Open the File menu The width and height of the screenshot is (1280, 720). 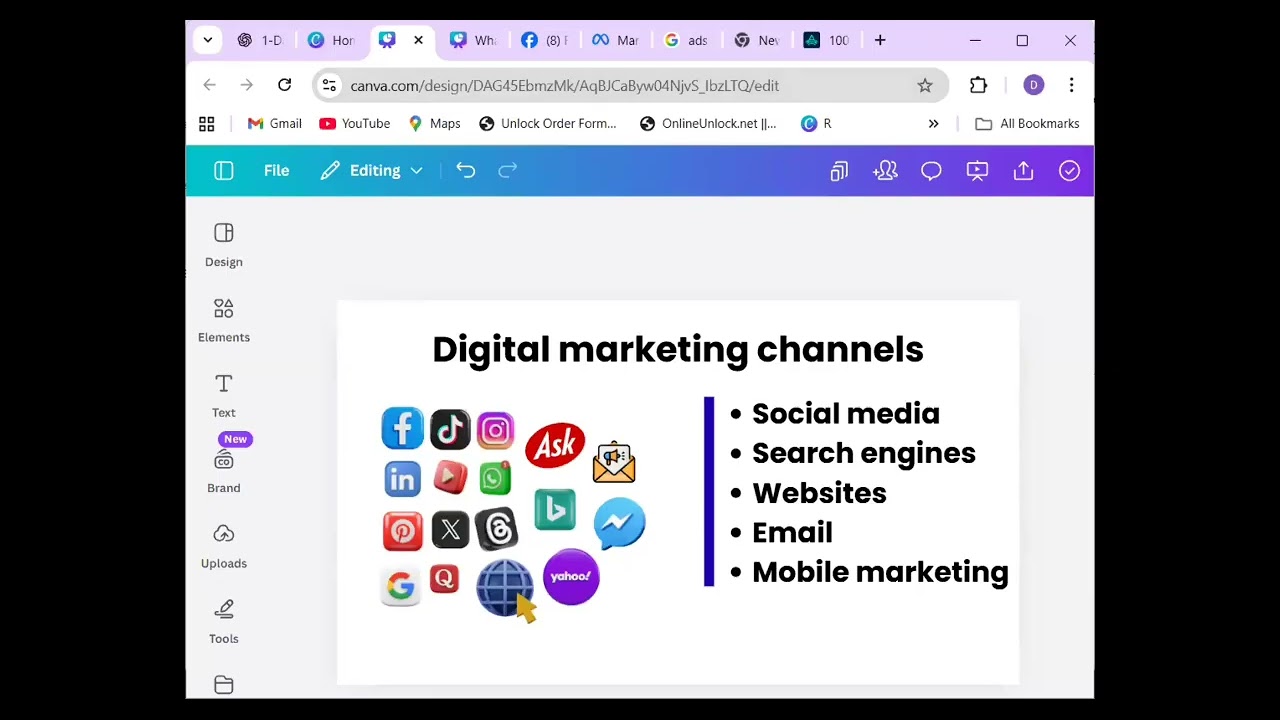point(276,171)
